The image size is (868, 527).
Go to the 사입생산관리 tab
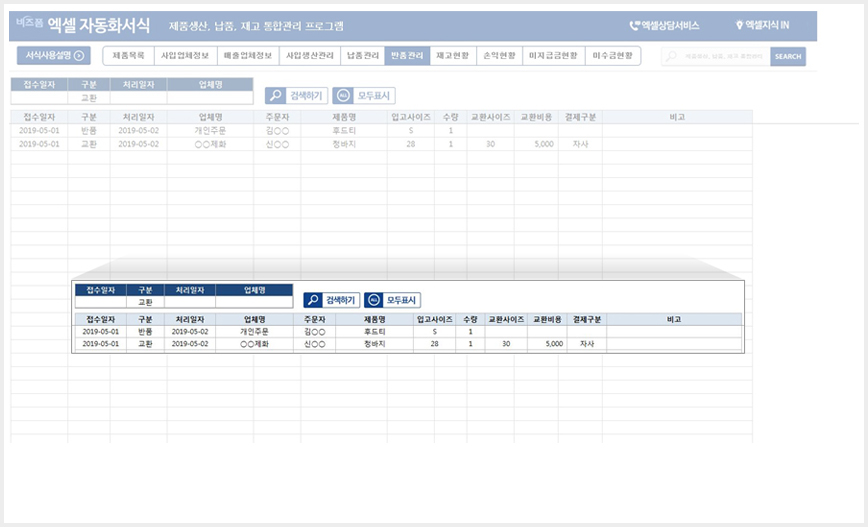pyautogui.click(x=310, y=56)
